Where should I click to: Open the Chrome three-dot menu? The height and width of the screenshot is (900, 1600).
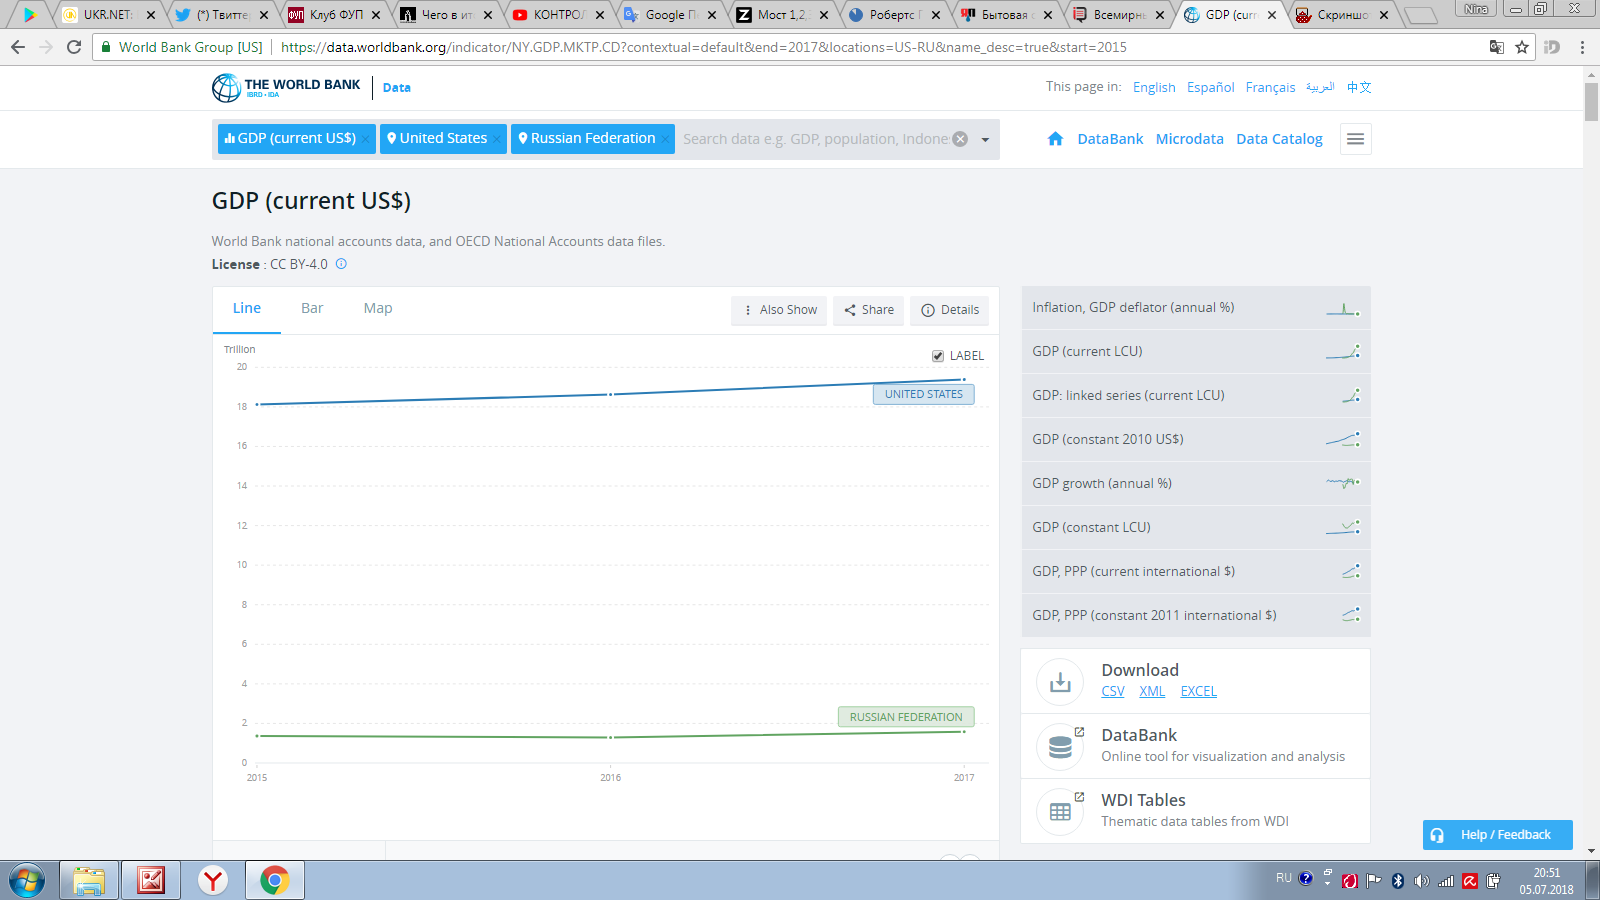click(x=1582, y=47)
